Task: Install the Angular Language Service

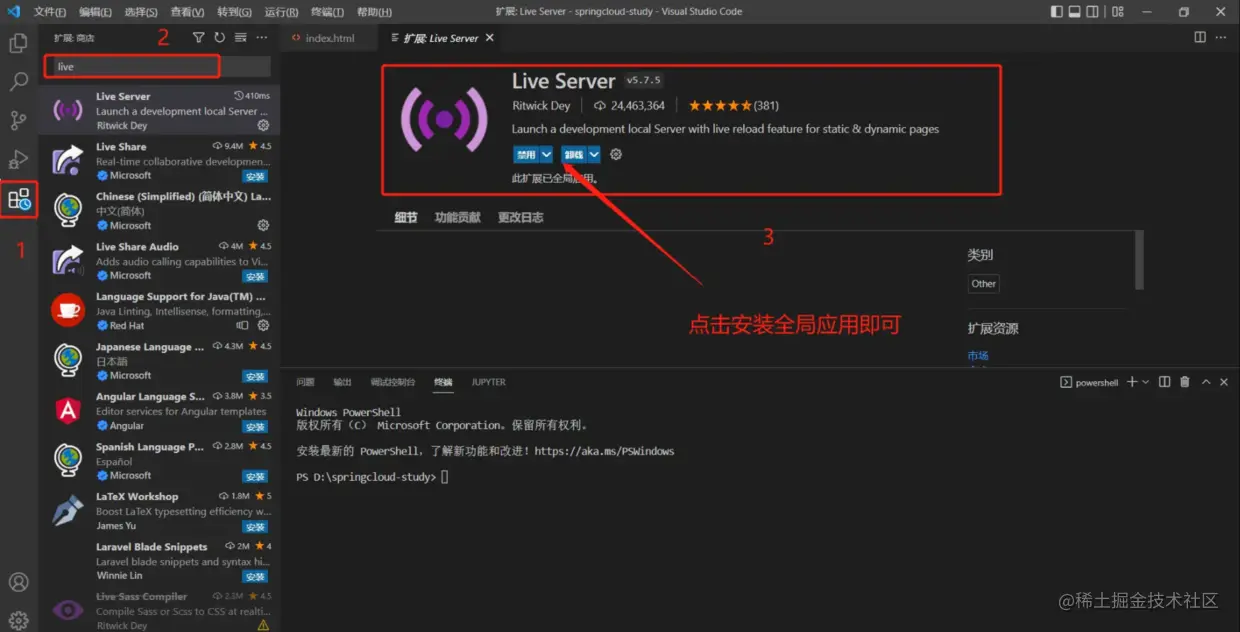Action: (255, 426)
